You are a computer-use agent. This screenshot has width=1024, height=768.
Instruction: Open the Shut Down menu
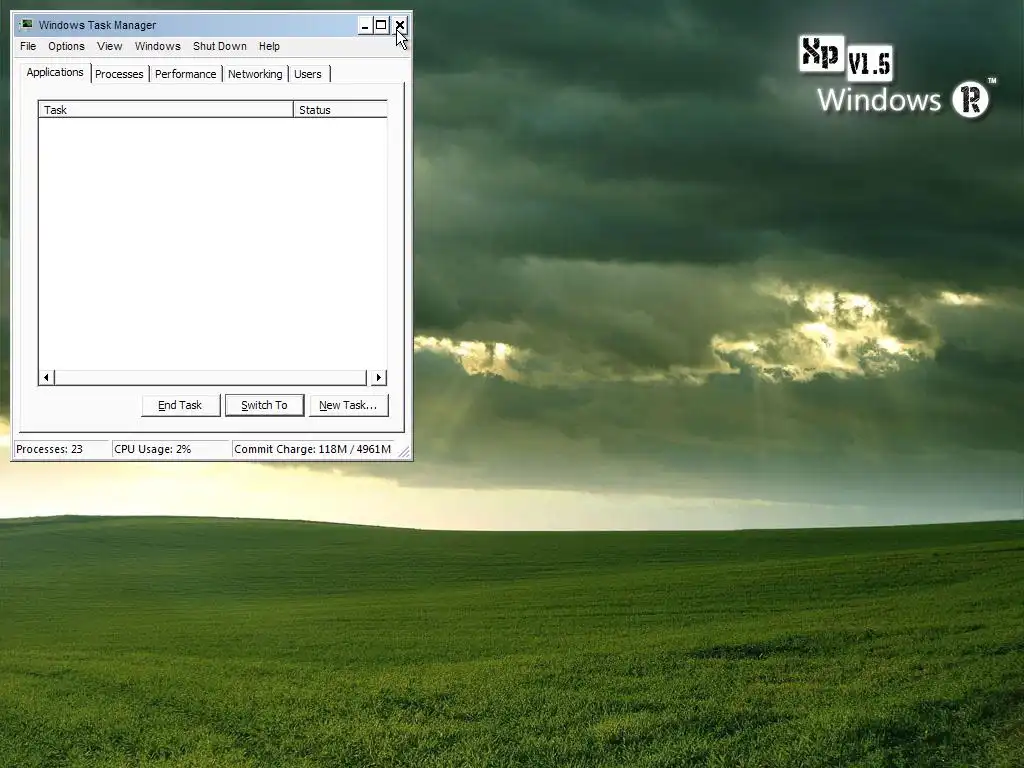coord(220,46)
